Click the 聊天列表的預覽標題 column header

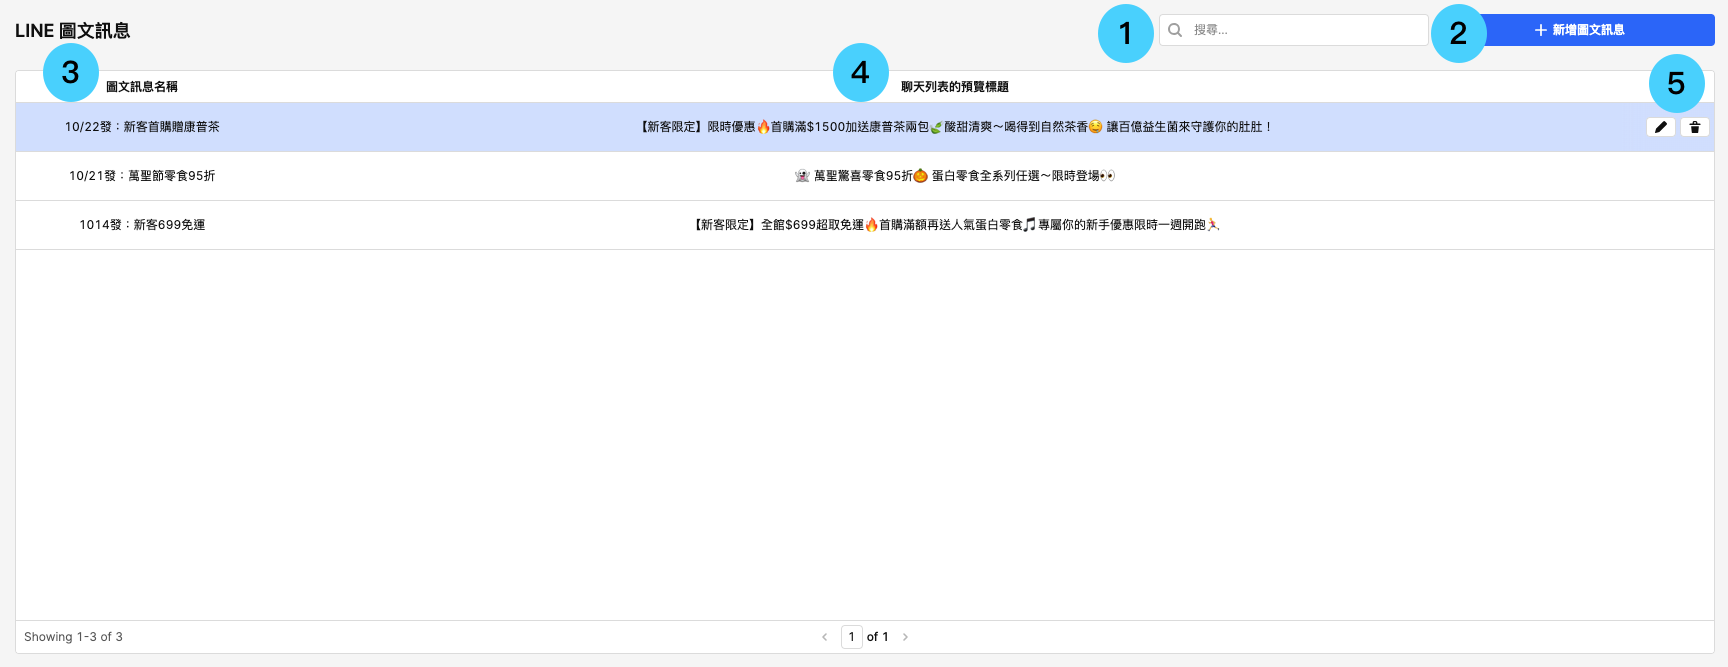pos(954,87)
